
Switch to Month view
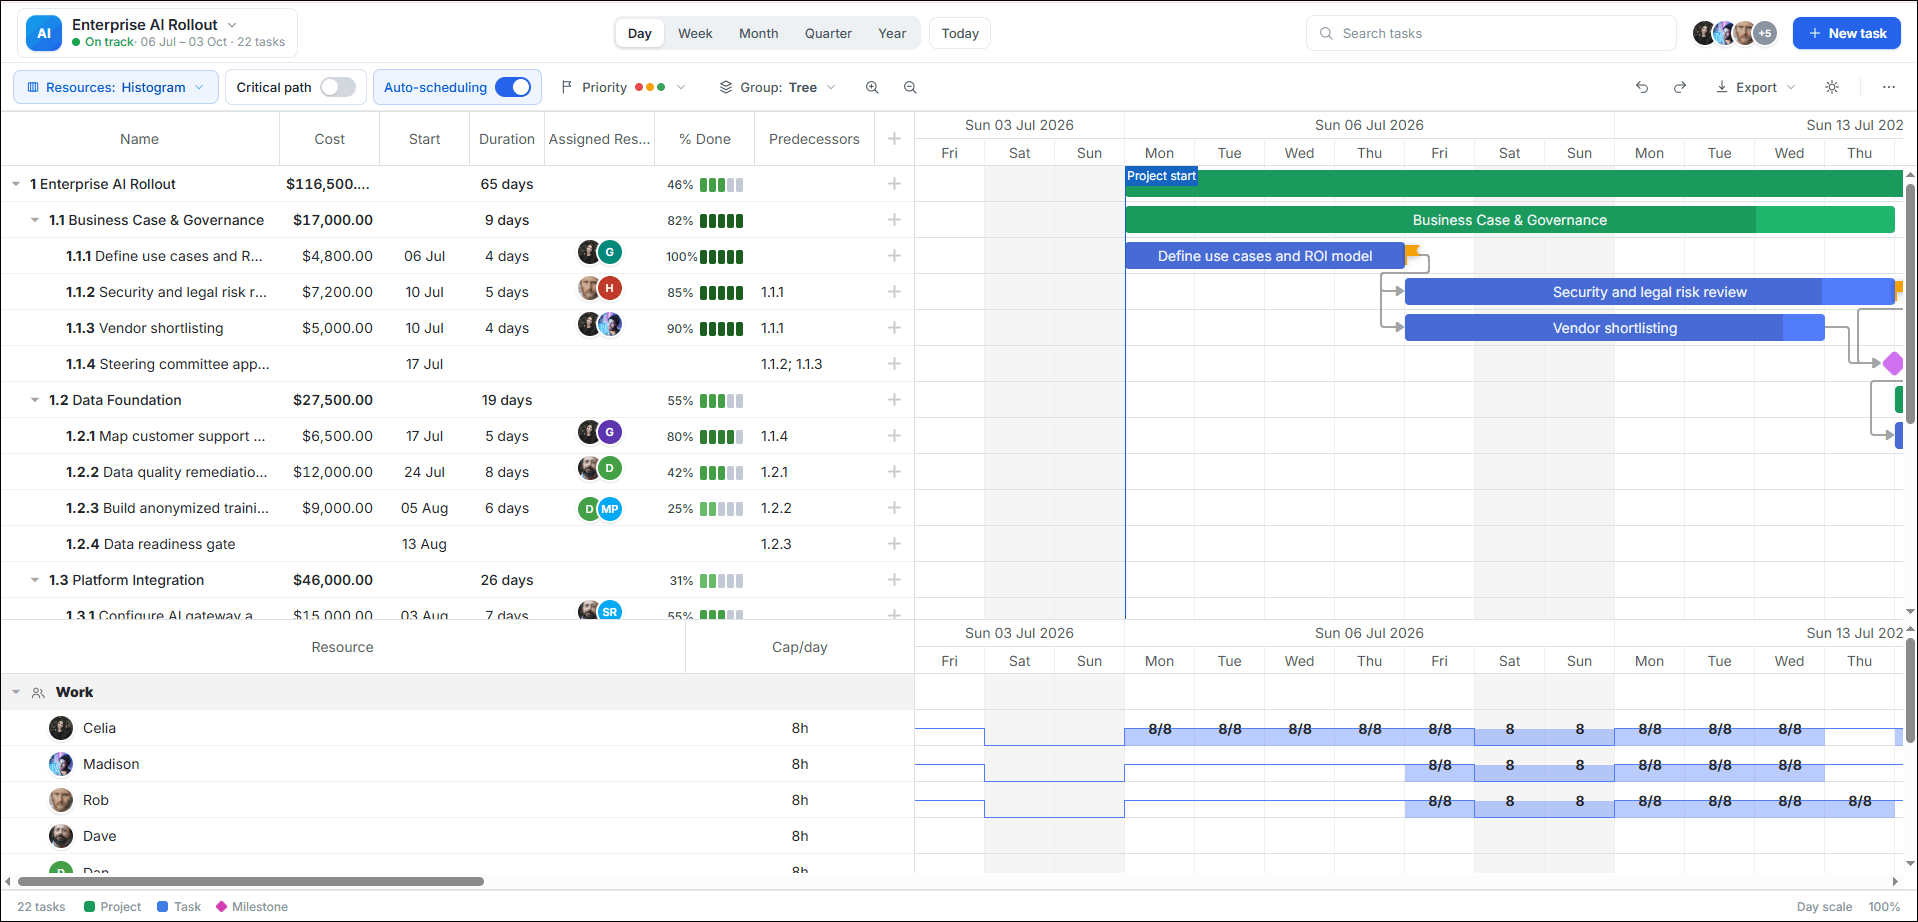click(758, 33)
